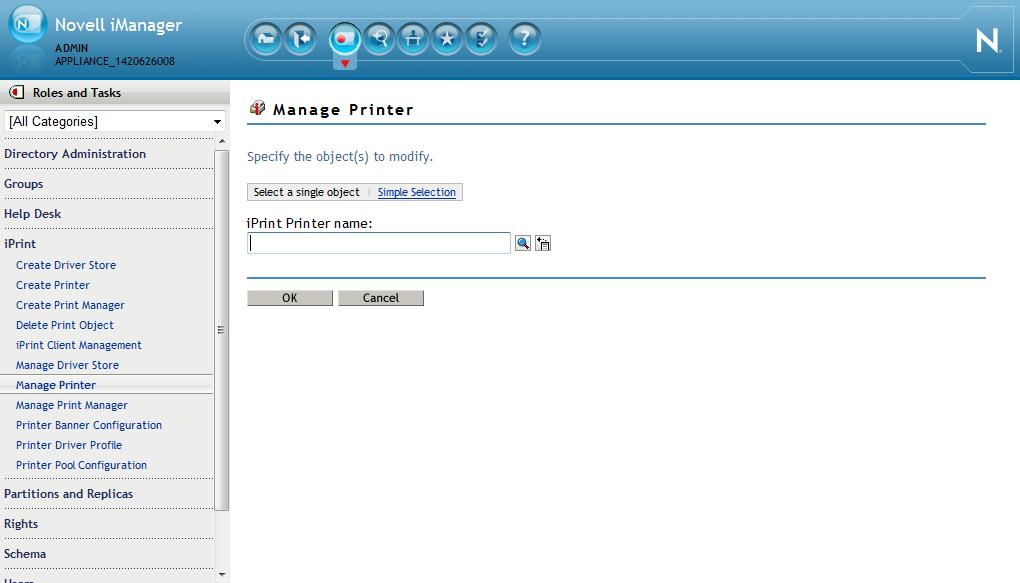The height and width of the screenshot is (583, 1020).
Task: Open Delete Print Object task
Action: click(x=64, y=325)
